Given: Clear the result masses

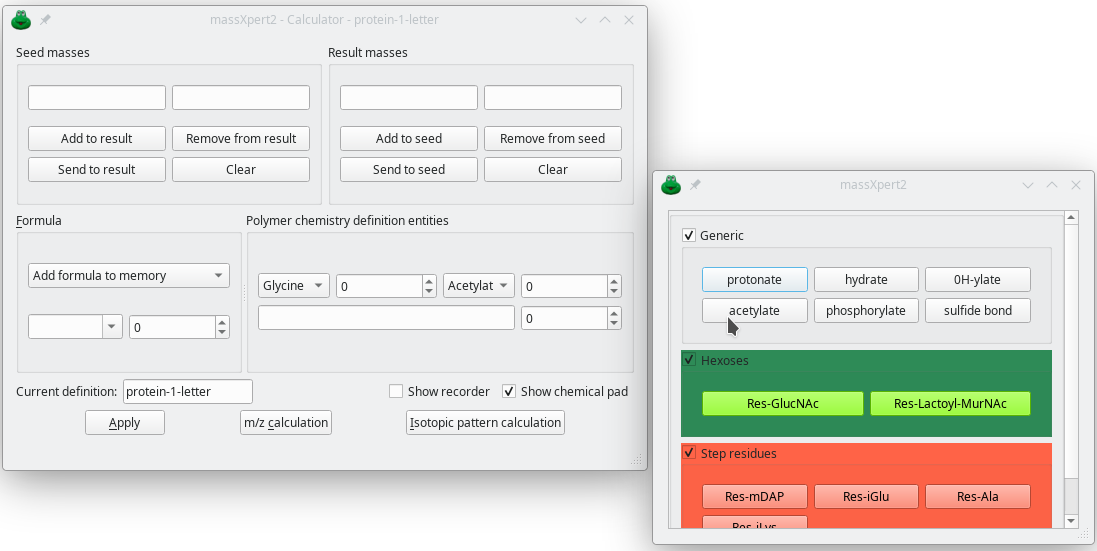Looking at the screenshot, I should click(x=553, y=169).
